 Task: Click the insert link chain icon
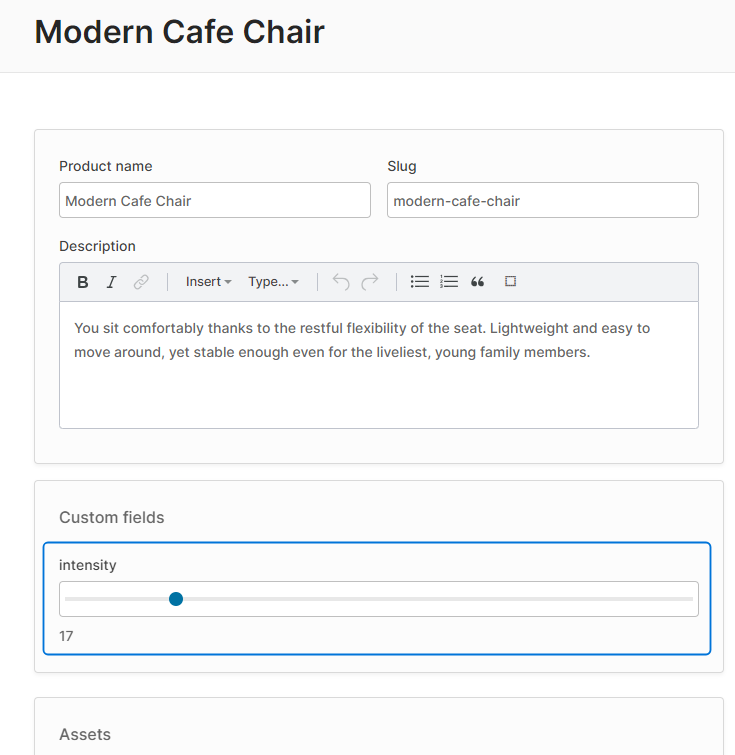coord(141,282)
